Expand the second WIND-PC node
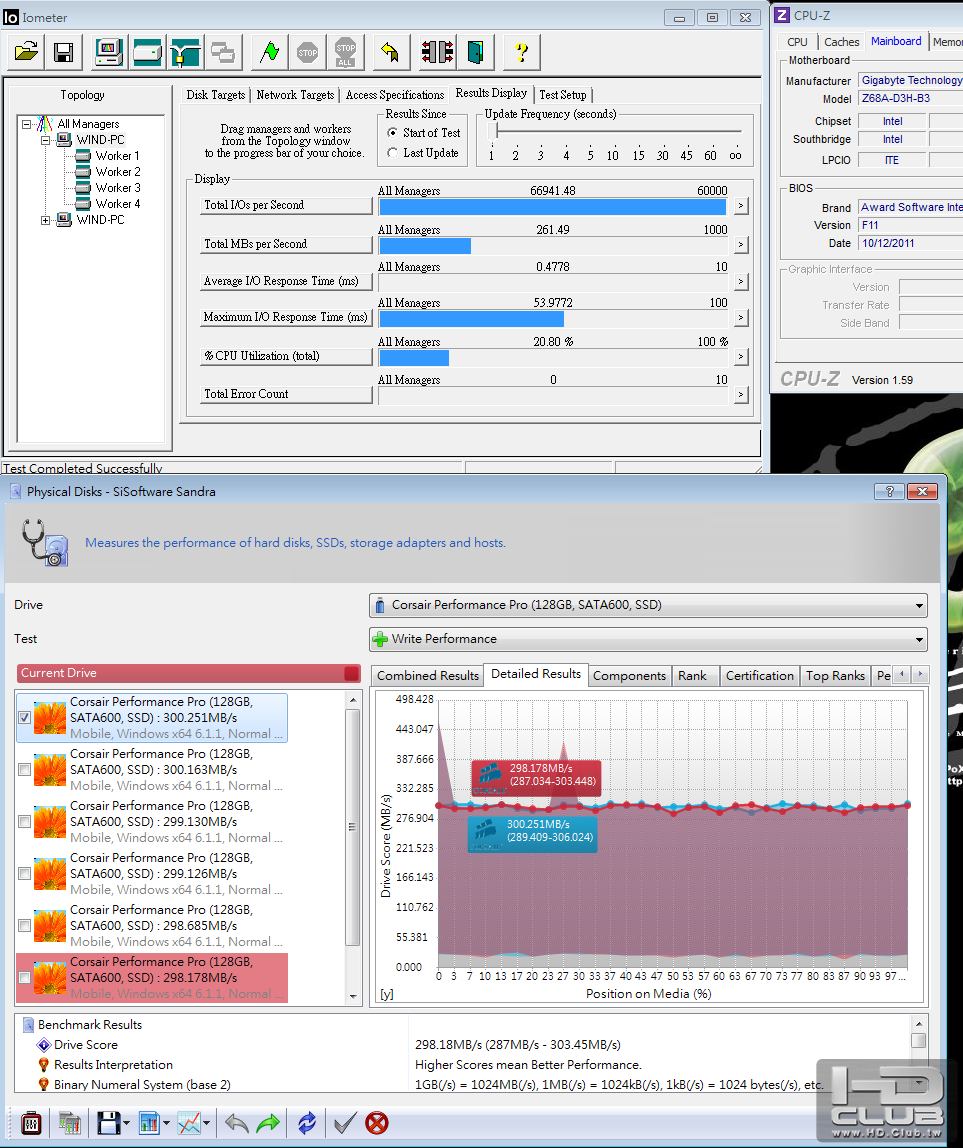This screenshot has width=963, height=1148. (45, 220)
